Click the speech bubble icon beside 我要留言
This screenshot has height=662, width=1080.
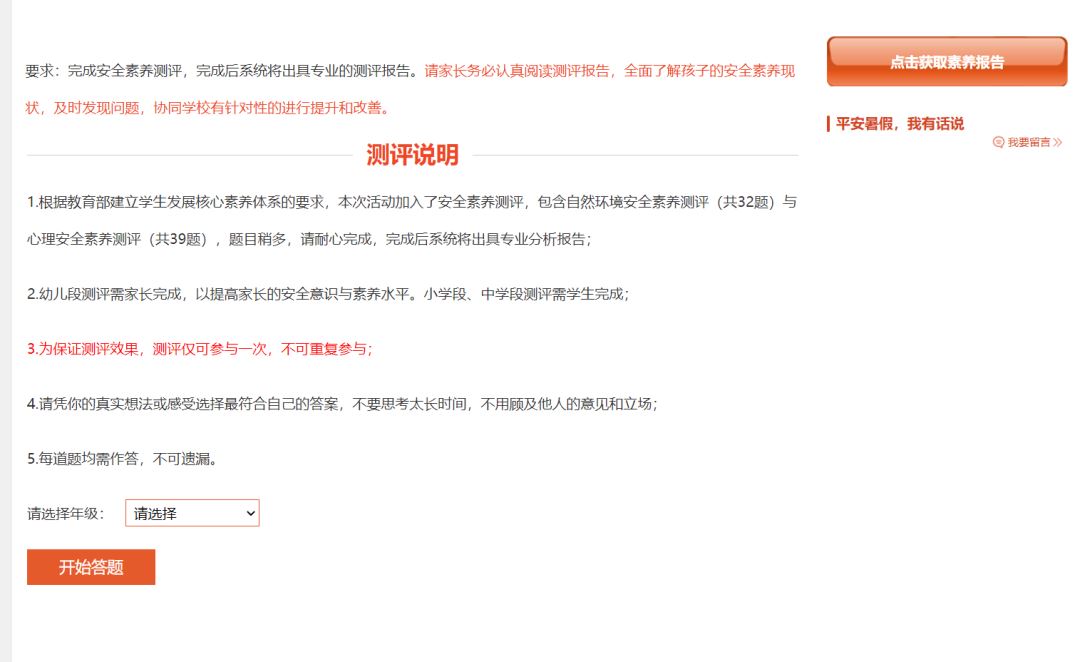pos(998,143)
